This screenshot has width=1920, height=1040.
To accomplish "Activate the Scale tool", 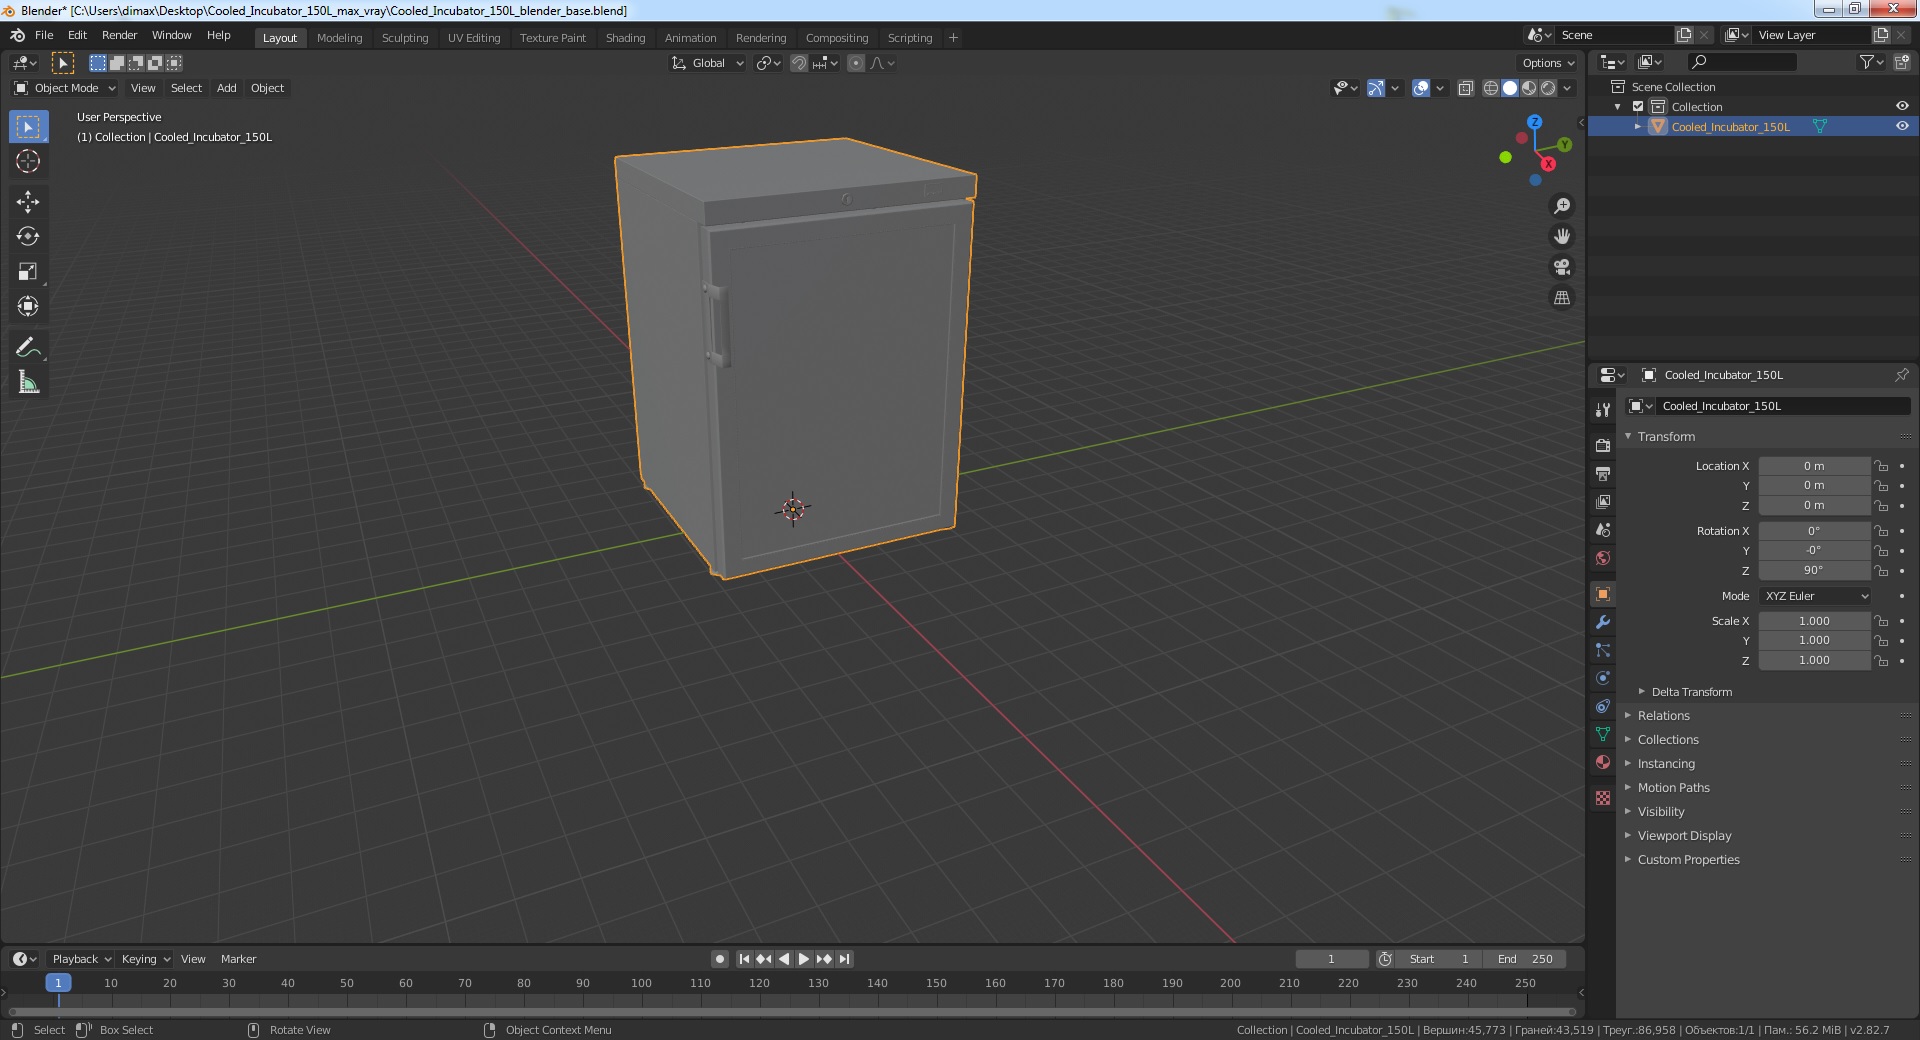I will click(28, 272).
